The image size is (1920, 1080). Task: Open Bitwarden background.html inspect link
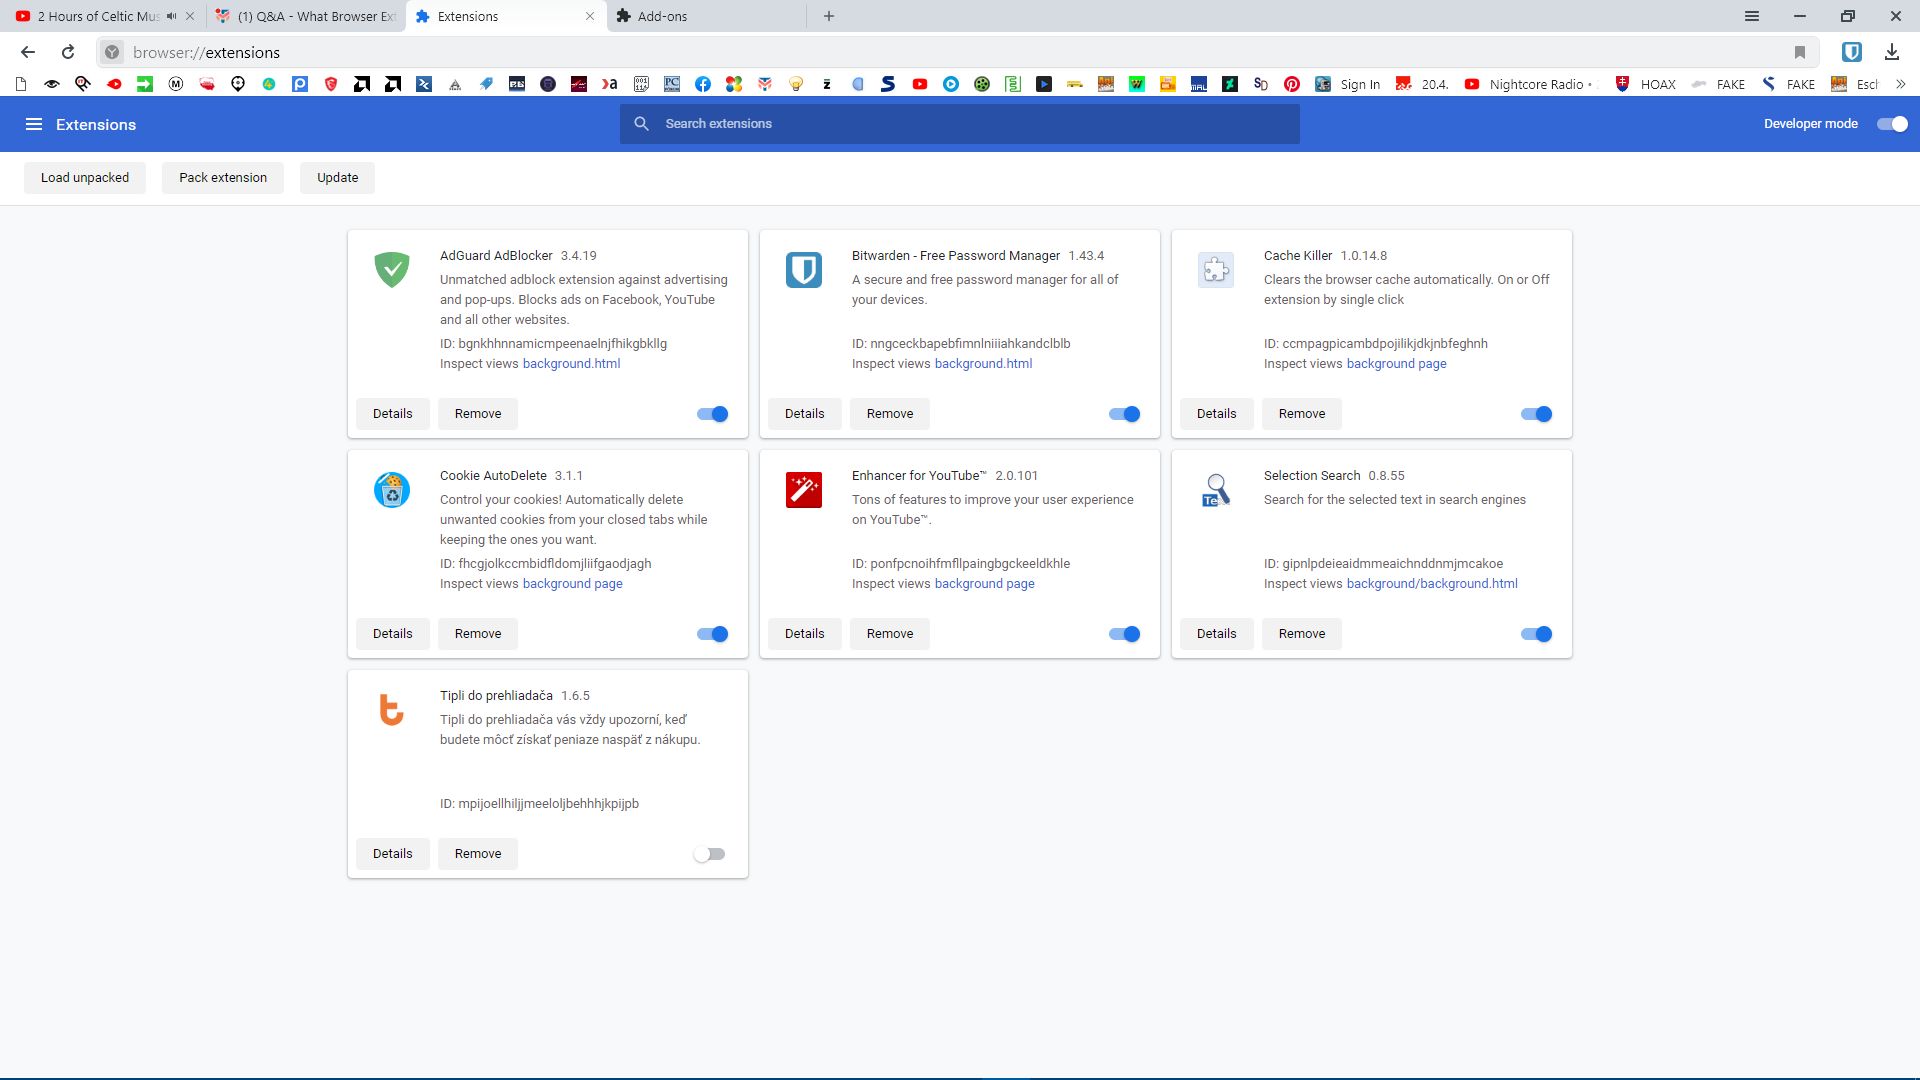pos(983,364)
